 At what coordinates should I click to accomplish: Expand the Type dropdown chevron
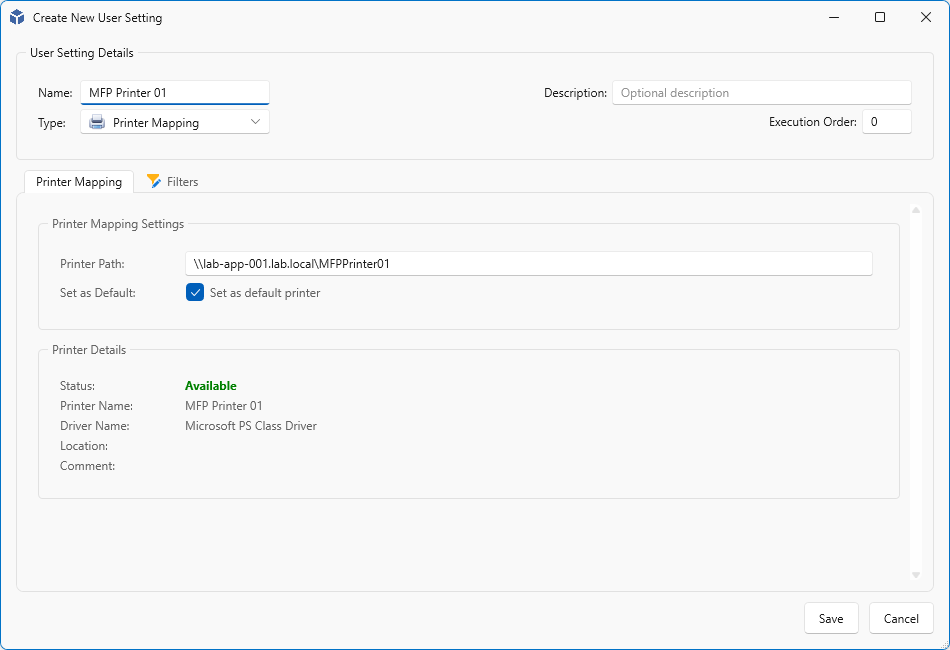256,122
